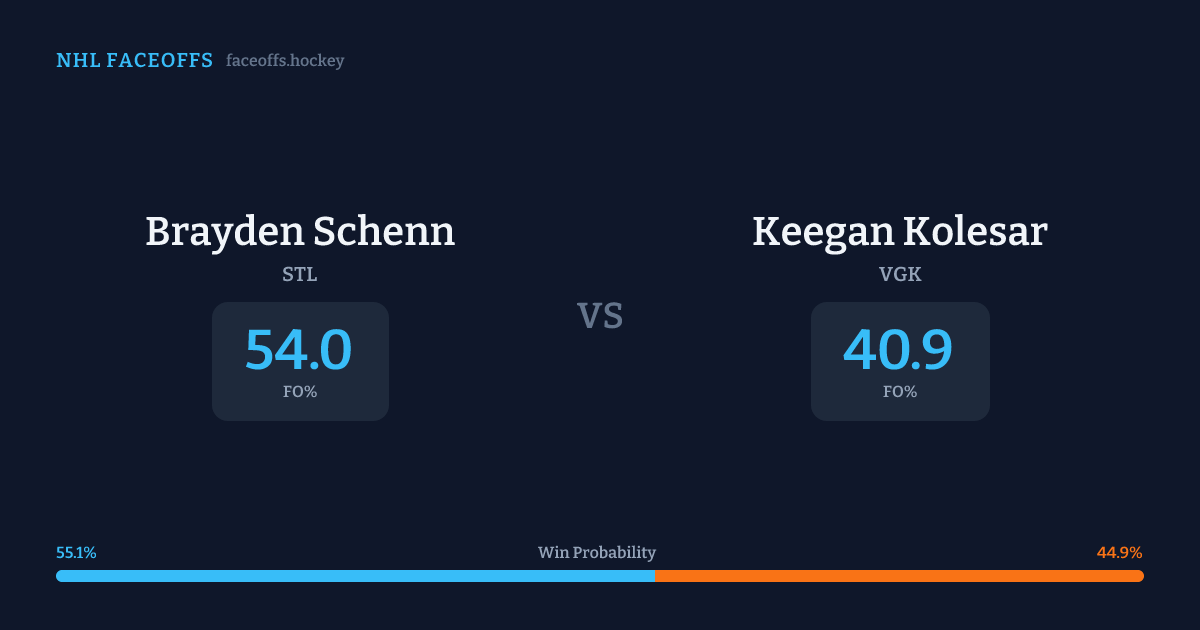This screenshot has height=630, width=1200.
Task: Click the VGK team abbreviation
Action: pyautogui.click(x=900, y=274)
